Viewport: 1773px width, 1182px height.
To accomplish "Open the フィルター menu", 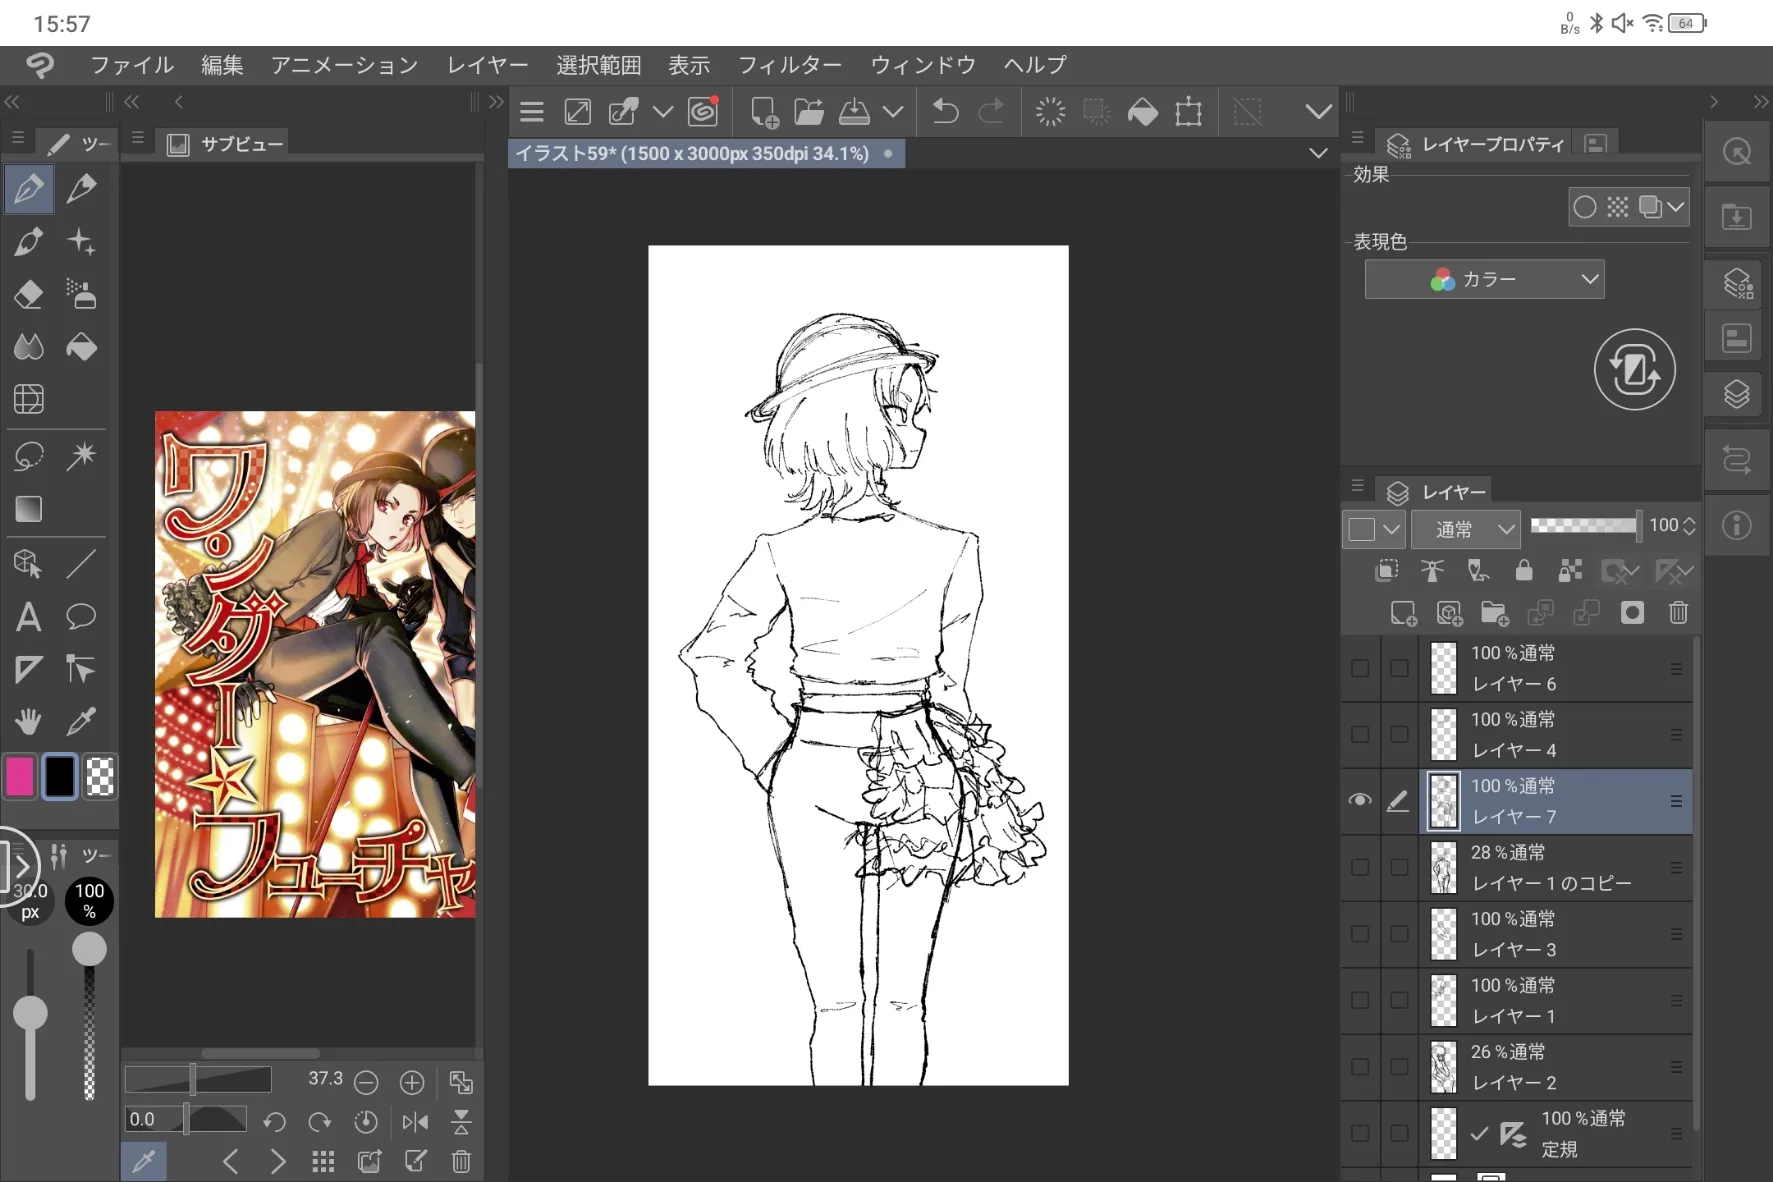I will 789,66.
